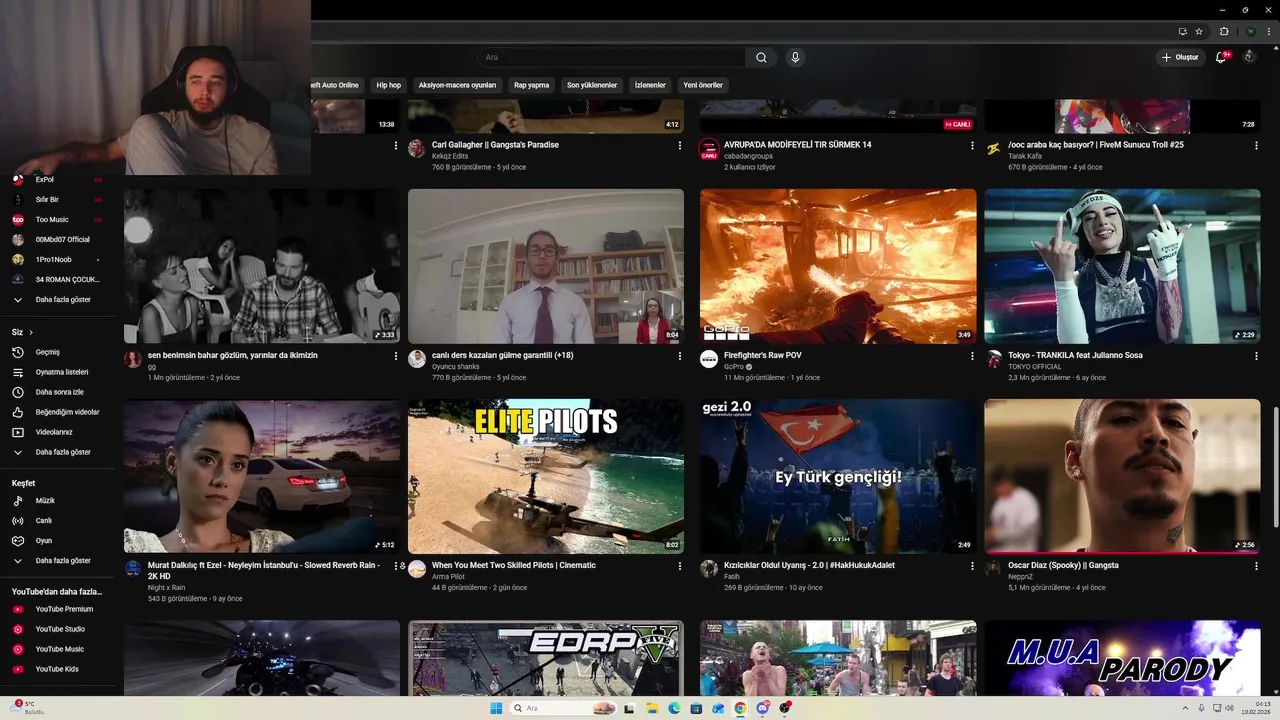The width and height of the screenshot is (1280, 720).
Task: Open the Arma Pilot channel avatar
Action: (x=417, y=569)
